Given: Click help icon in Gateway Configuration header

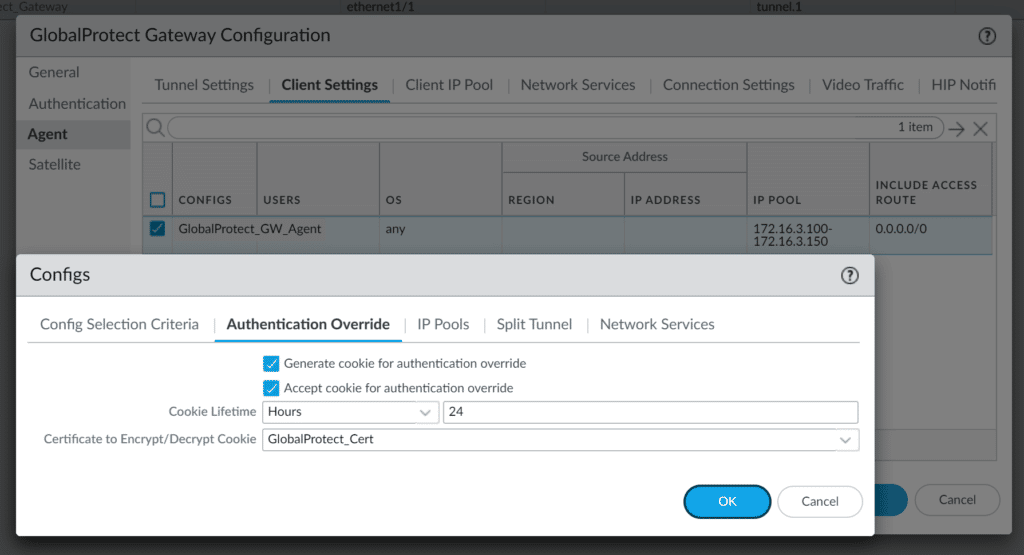Looking at the screenshot, I should click(x=987, y=36).
